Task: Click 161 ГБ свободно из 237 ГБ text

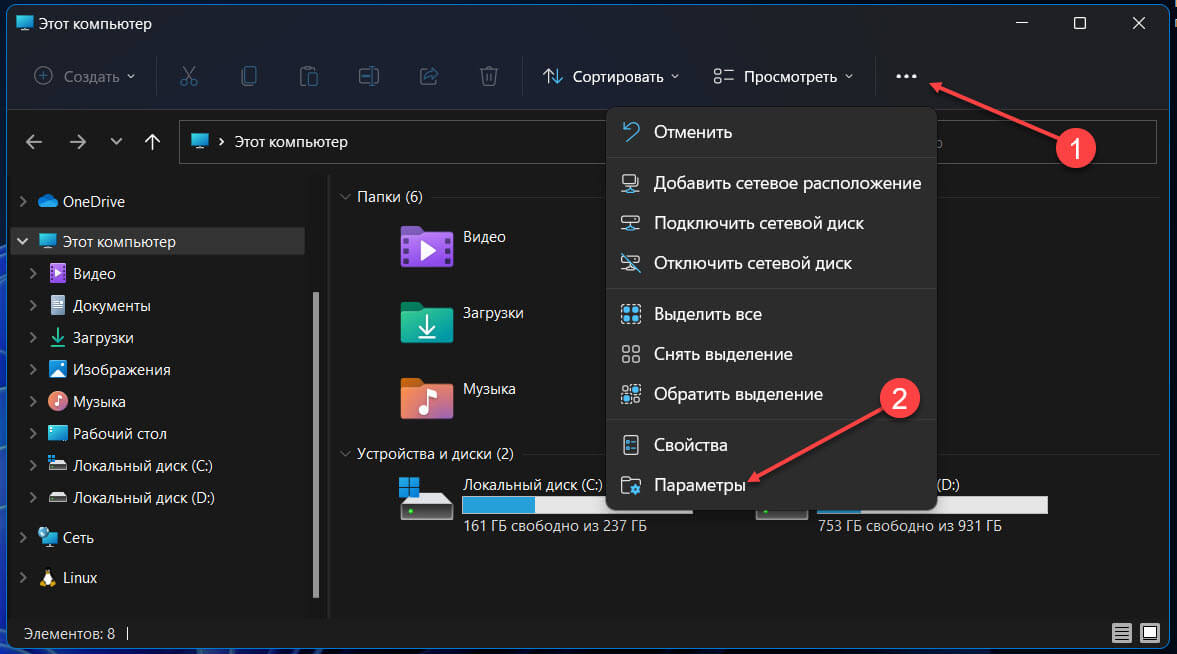Action: [x=555, y=526]
